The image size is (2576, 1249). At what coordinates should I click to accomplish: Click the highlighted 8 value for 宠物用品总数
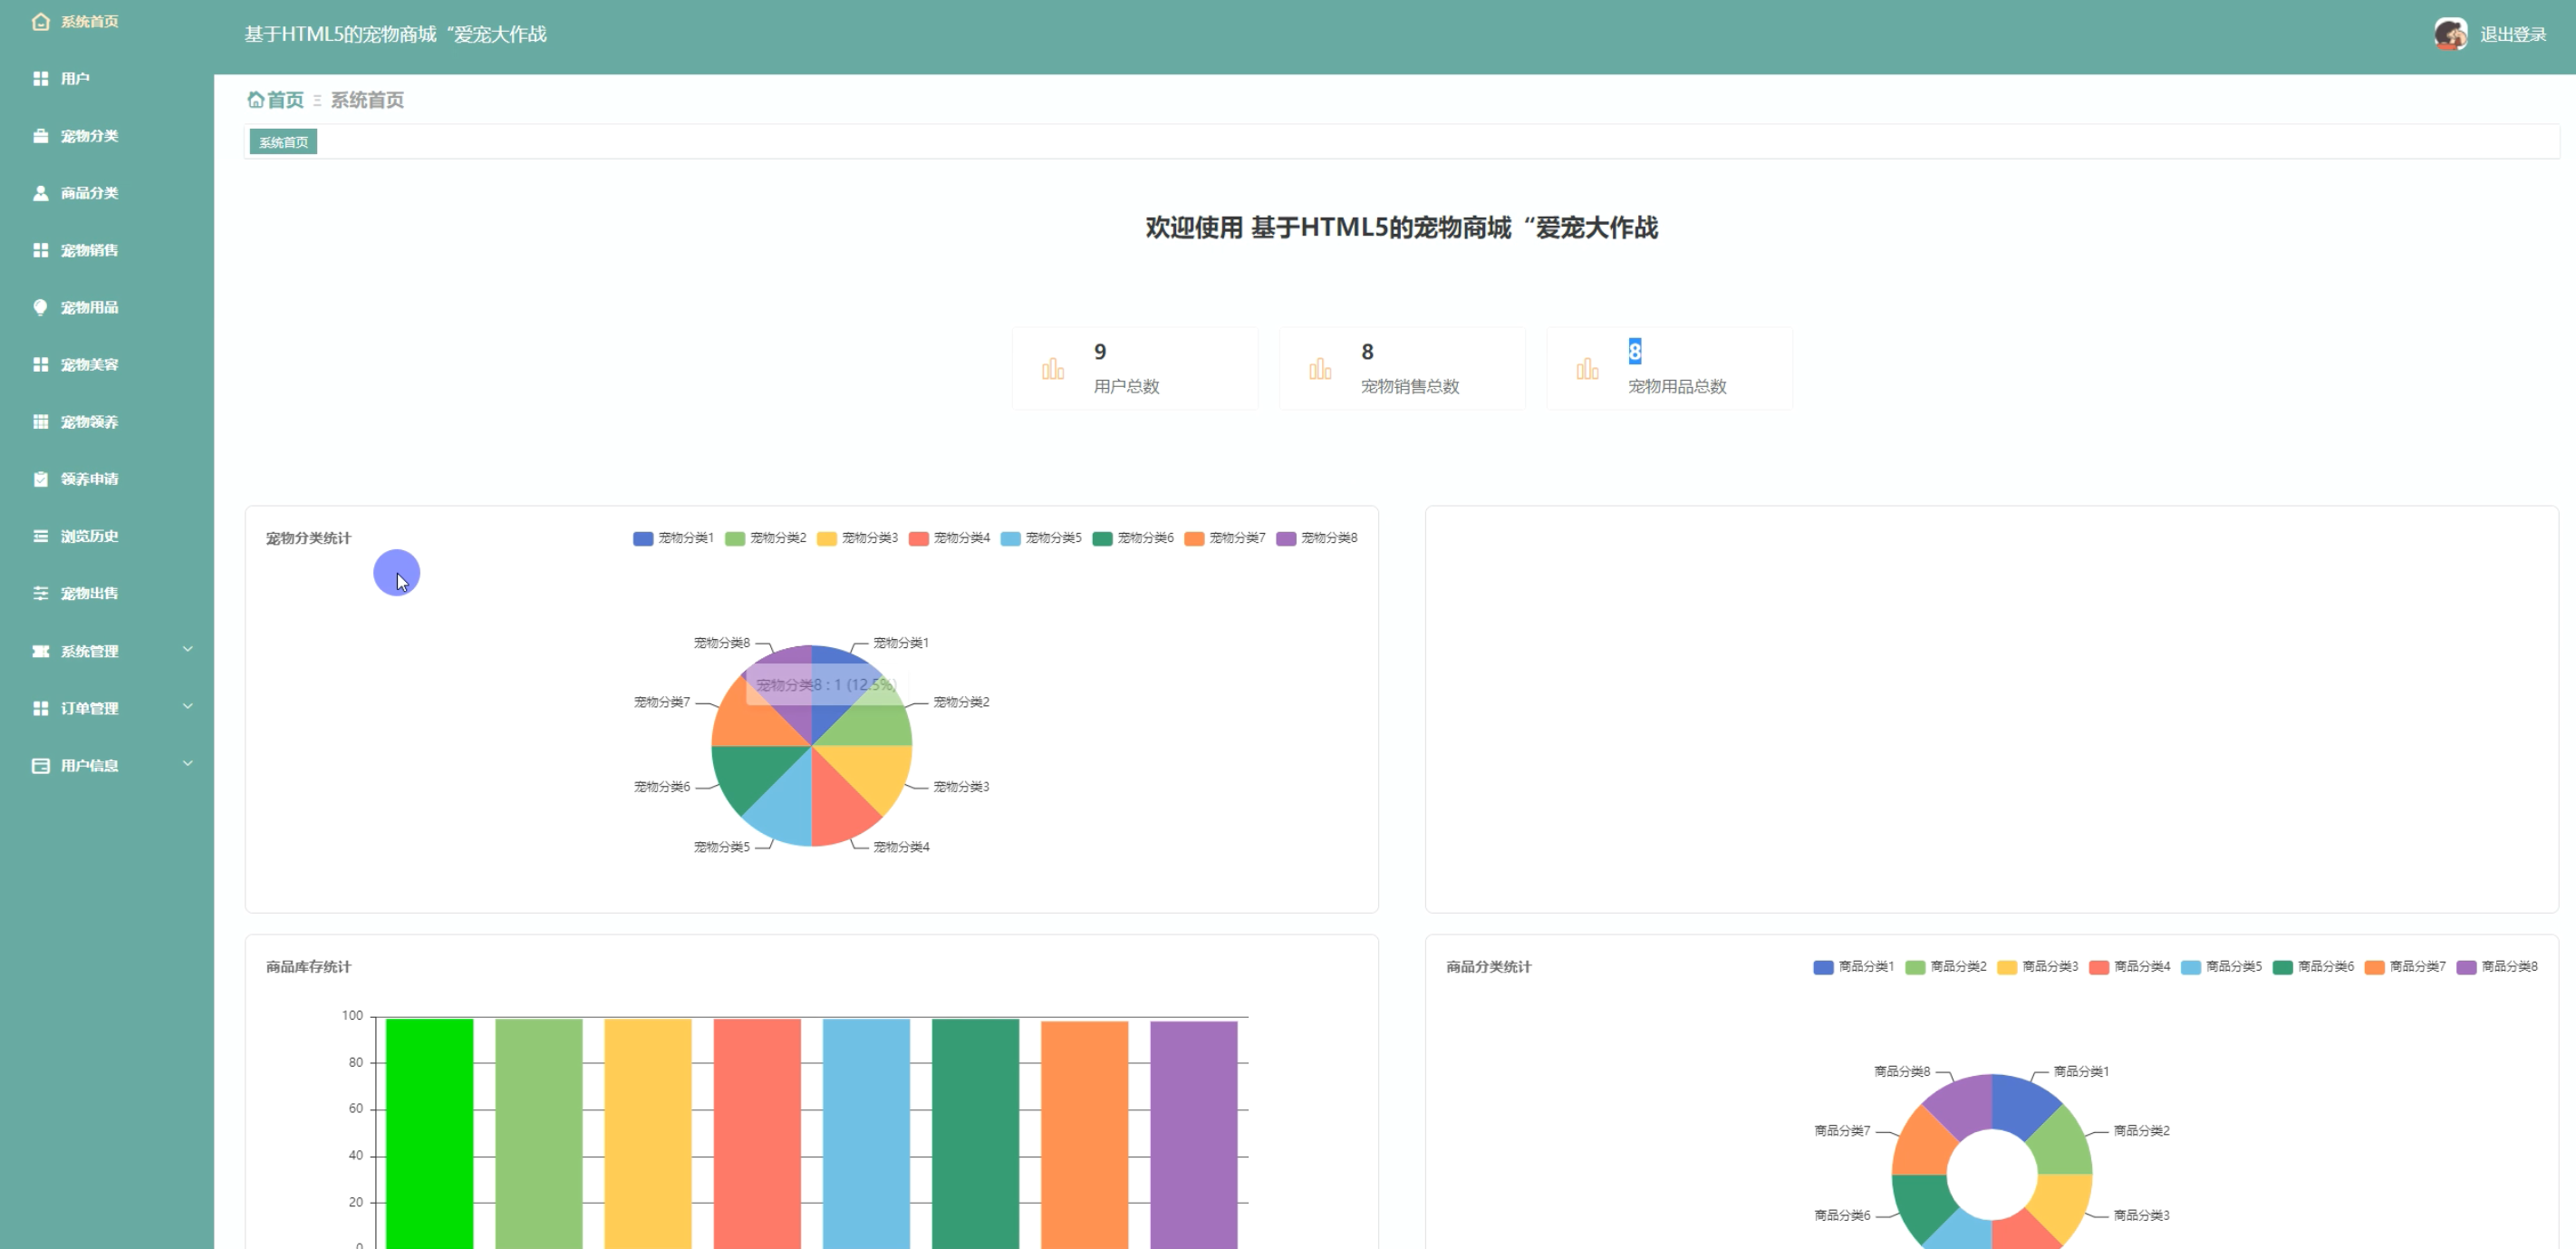pos(1634,351)
